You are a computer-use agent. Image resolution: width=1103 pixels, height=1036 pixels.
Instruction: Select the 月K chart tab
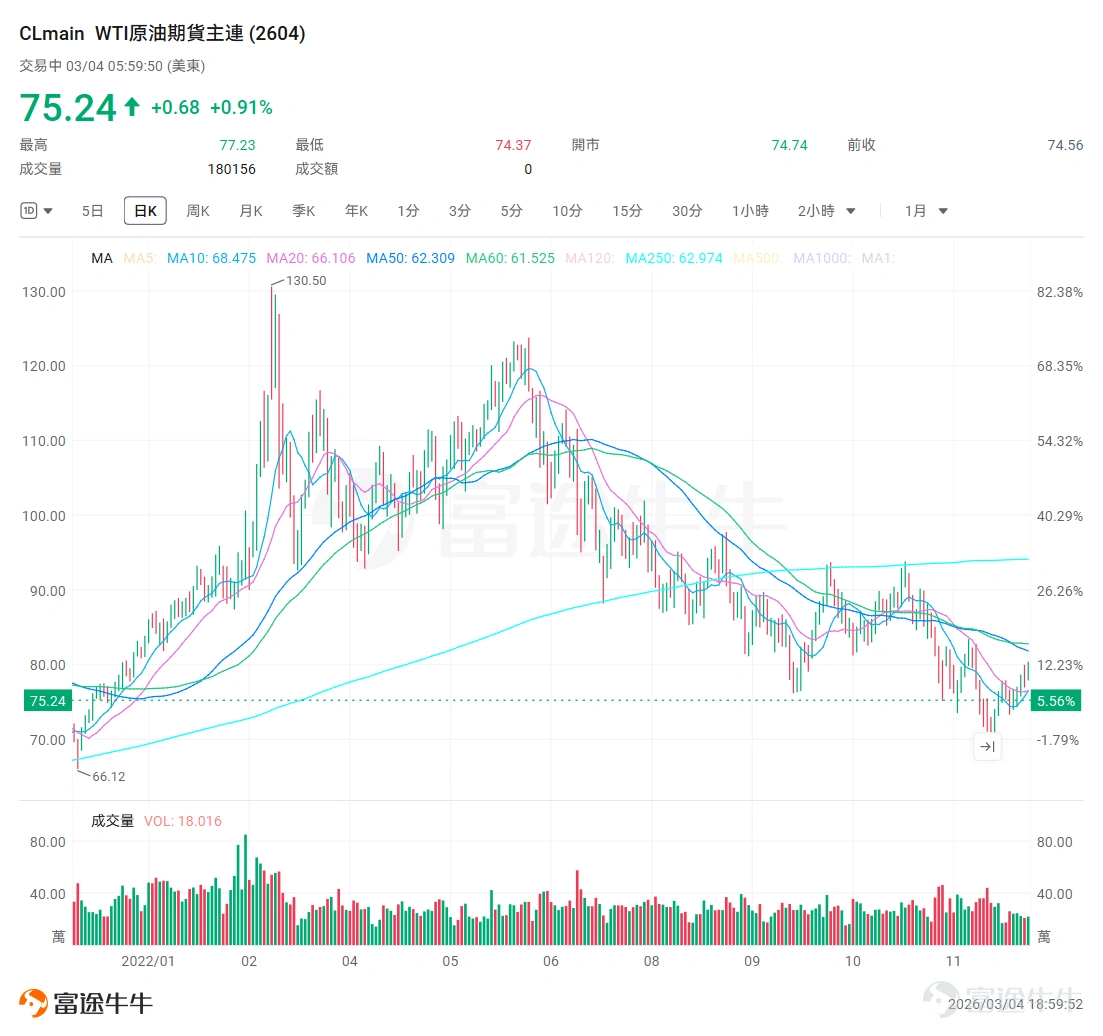(x=251, y=211)
